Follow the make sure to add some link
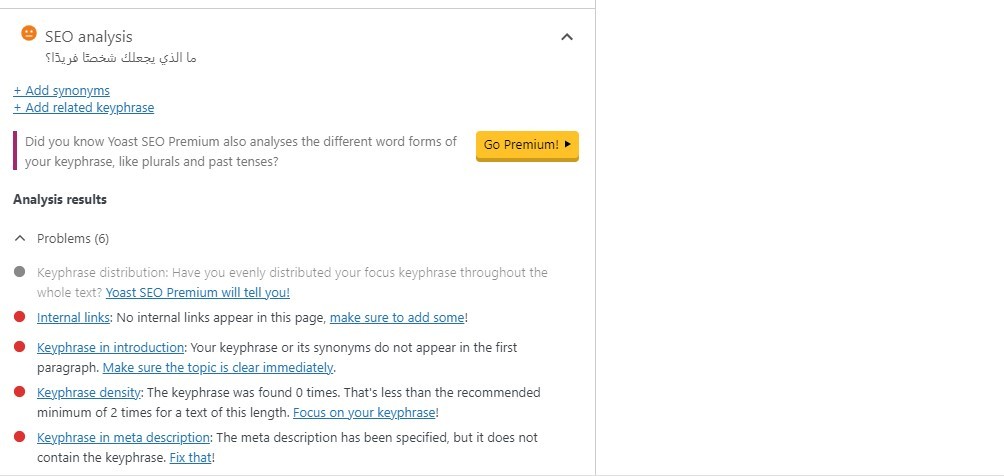Image resolution: width=1004 pixels, height=476 pixels. [x=397, y=317]
